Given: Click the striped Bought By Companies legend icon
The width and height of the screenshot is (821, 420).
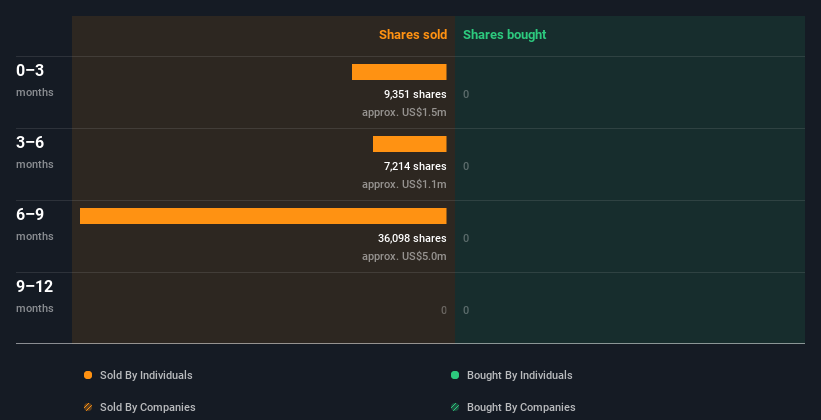Looking at the screenshot, I should (x=455, y=407).
